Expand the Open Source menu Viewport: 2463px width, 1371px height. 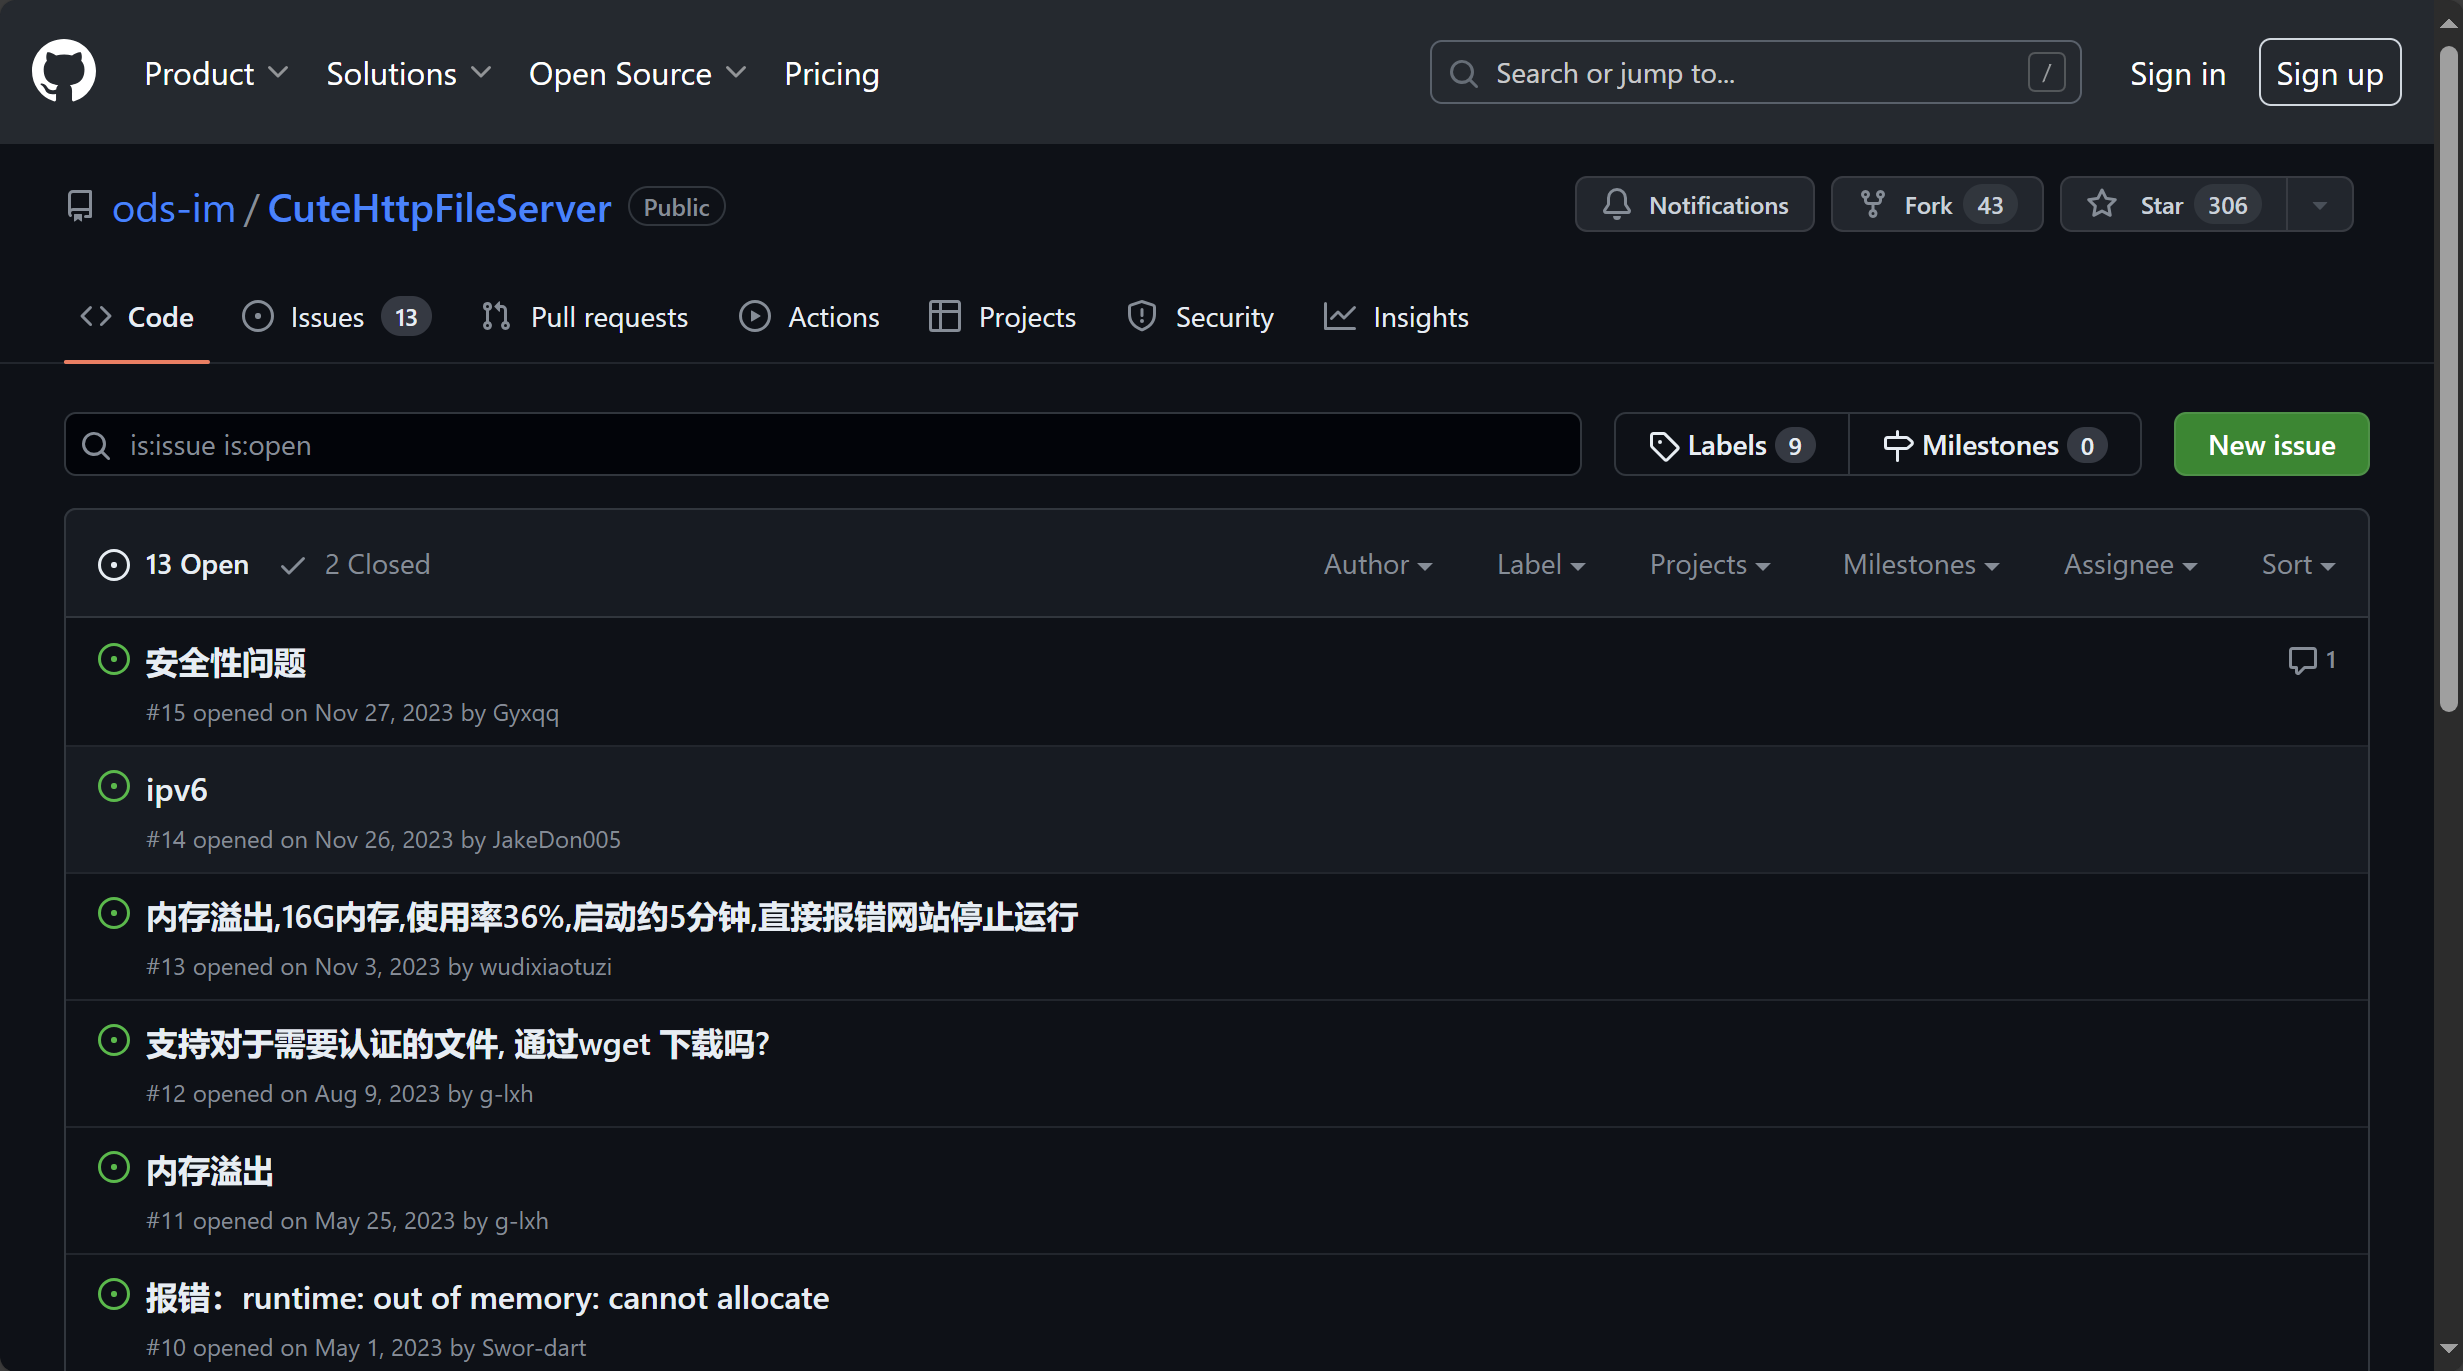pyautogui.click(x=637, y=73)
